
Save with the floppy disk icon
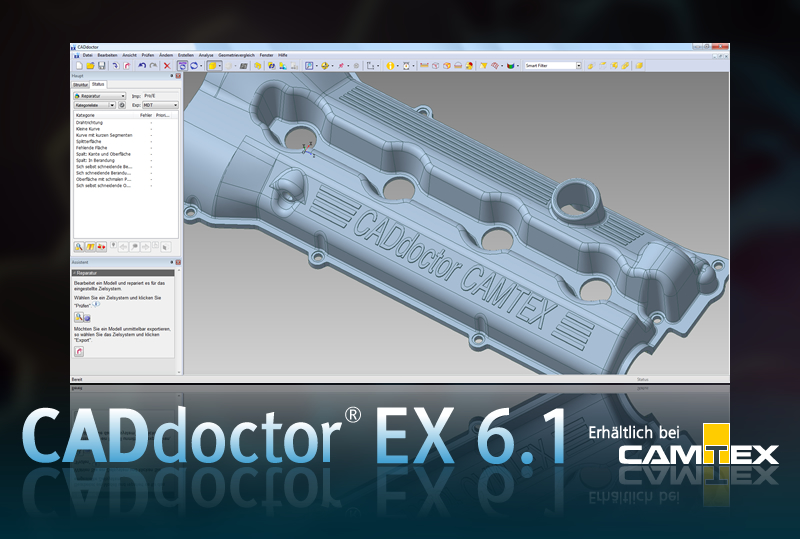click(x=102, y=66)
